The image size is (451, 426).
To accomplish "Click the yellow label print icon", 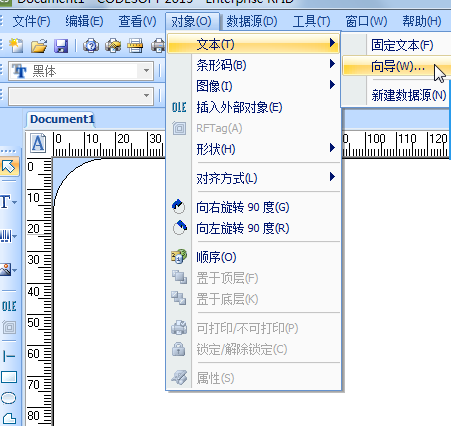I will click(x=135, y=46).
